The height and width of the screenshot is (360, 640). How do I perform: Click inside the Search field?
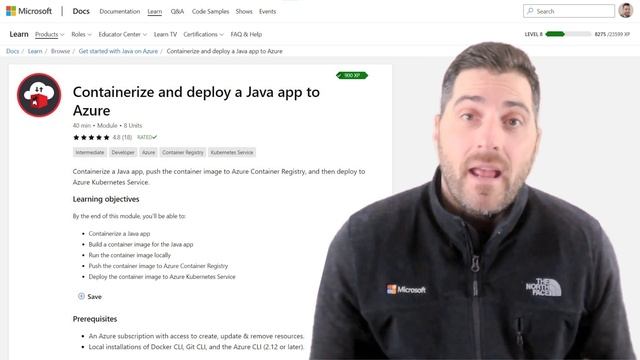[569, 11]
